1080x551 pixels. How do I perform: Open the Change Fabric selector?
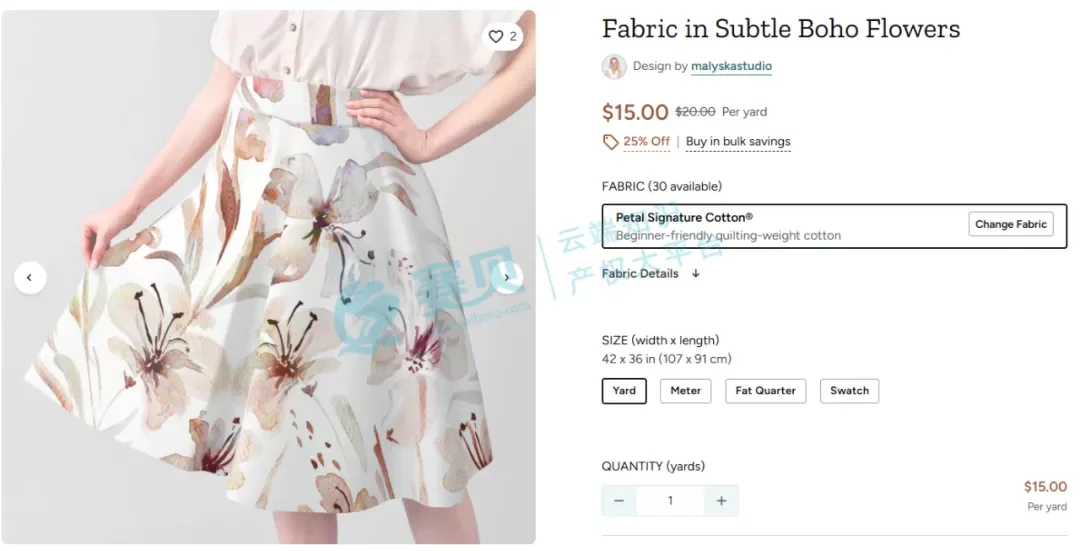tap(1010, 225)
